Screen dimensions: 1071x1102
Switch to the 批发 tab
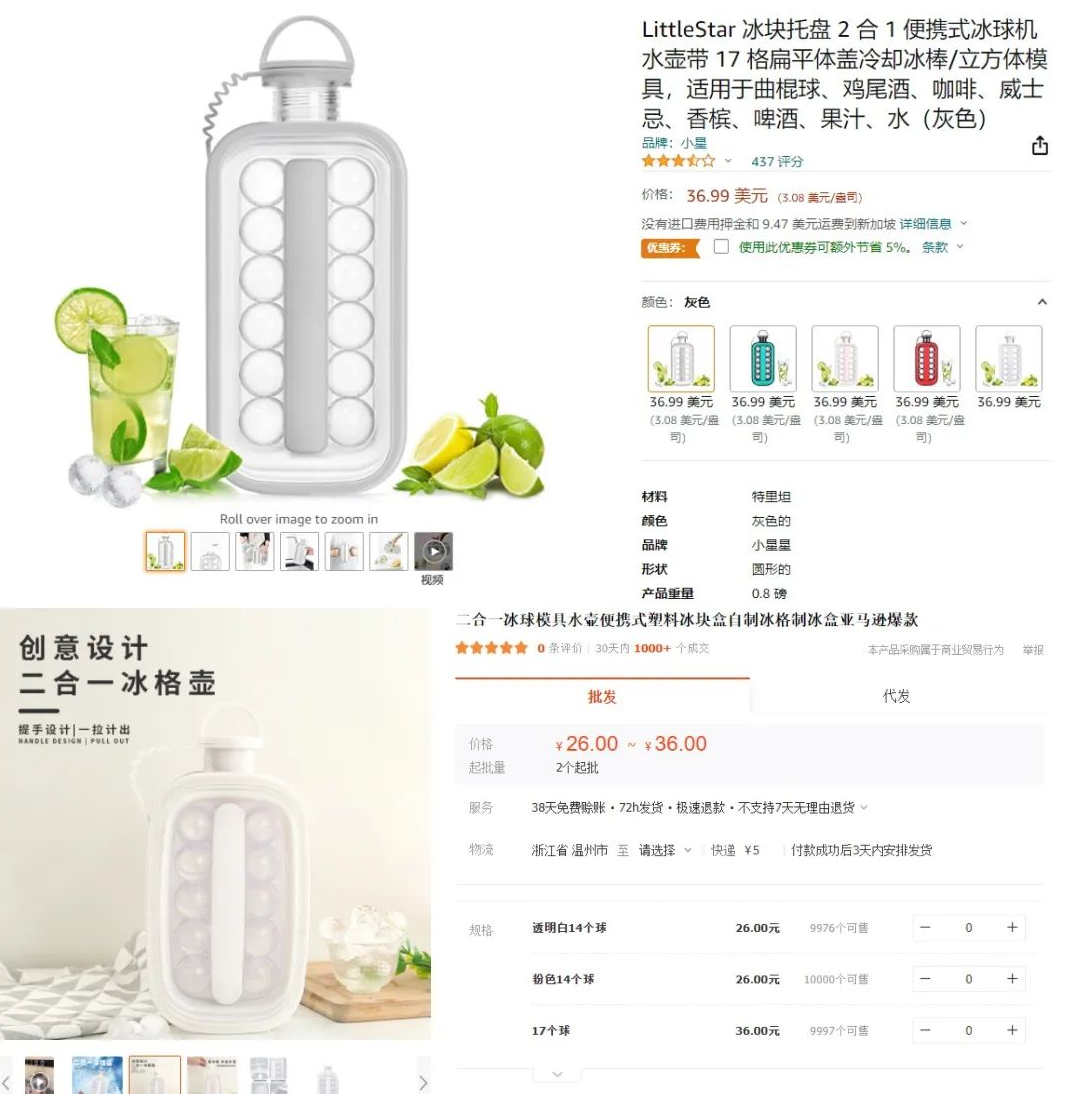pos(602,696)
